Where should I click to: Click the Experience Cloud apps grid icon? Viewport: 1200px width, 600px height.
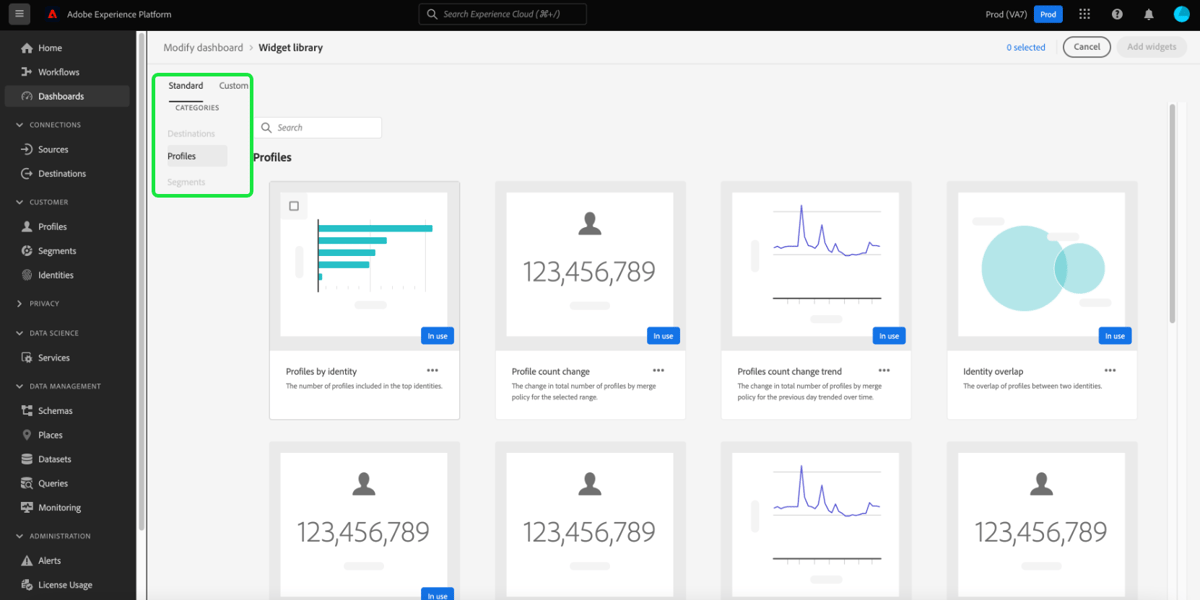click(1085, 13)
